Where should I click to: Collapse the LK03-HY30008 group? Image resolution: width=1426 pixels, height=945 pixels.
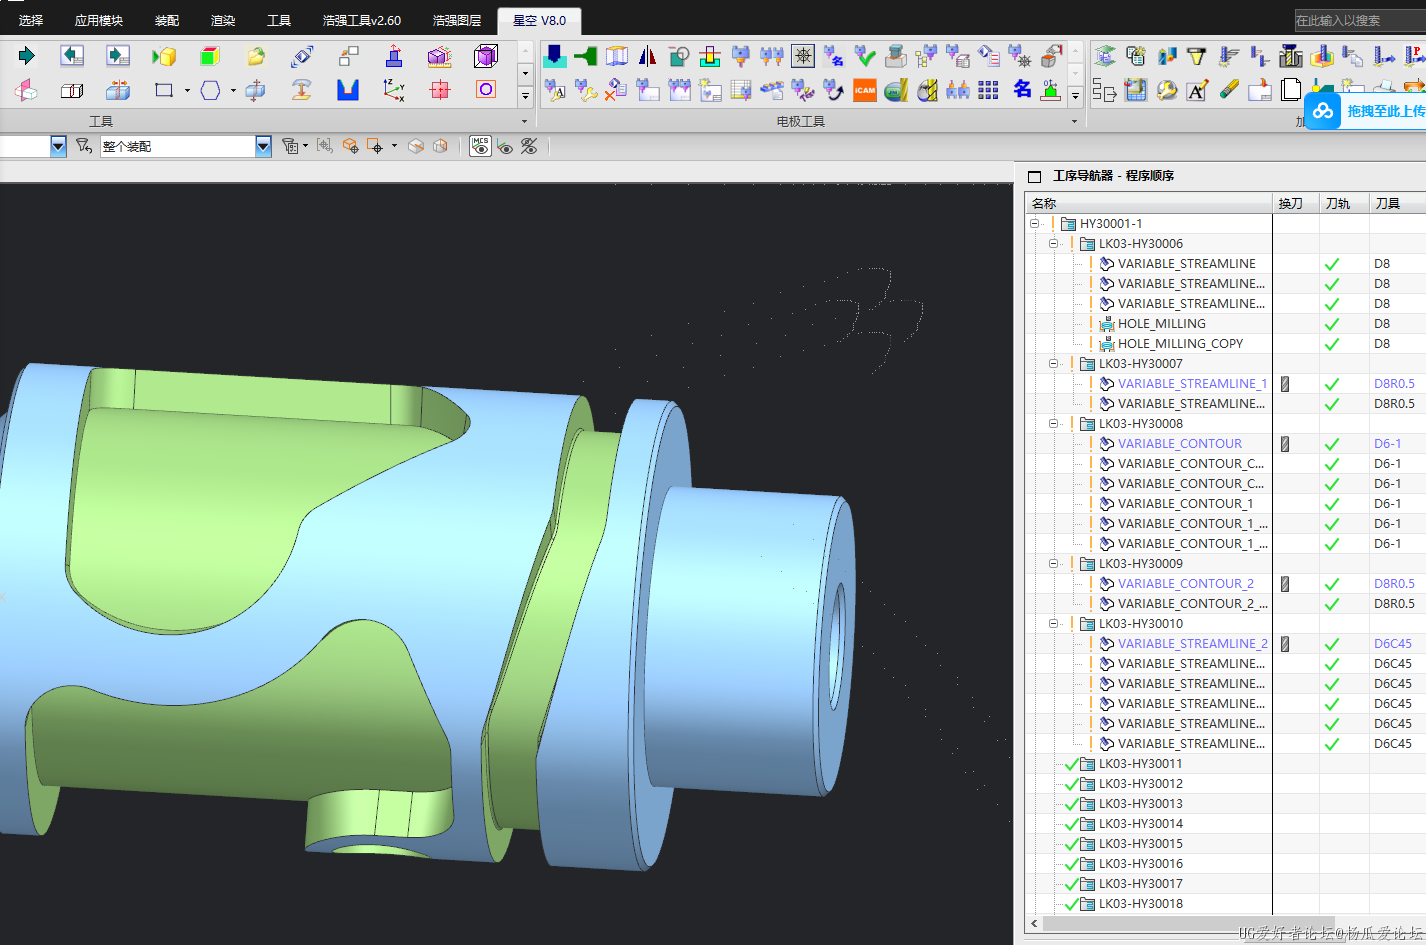click(1053, 424)
